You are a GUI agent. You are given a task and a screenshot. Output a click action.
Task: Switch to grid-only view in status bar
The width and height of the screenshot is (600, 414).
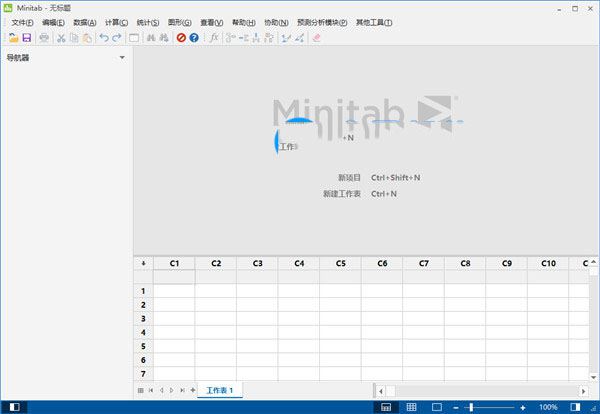411,407
